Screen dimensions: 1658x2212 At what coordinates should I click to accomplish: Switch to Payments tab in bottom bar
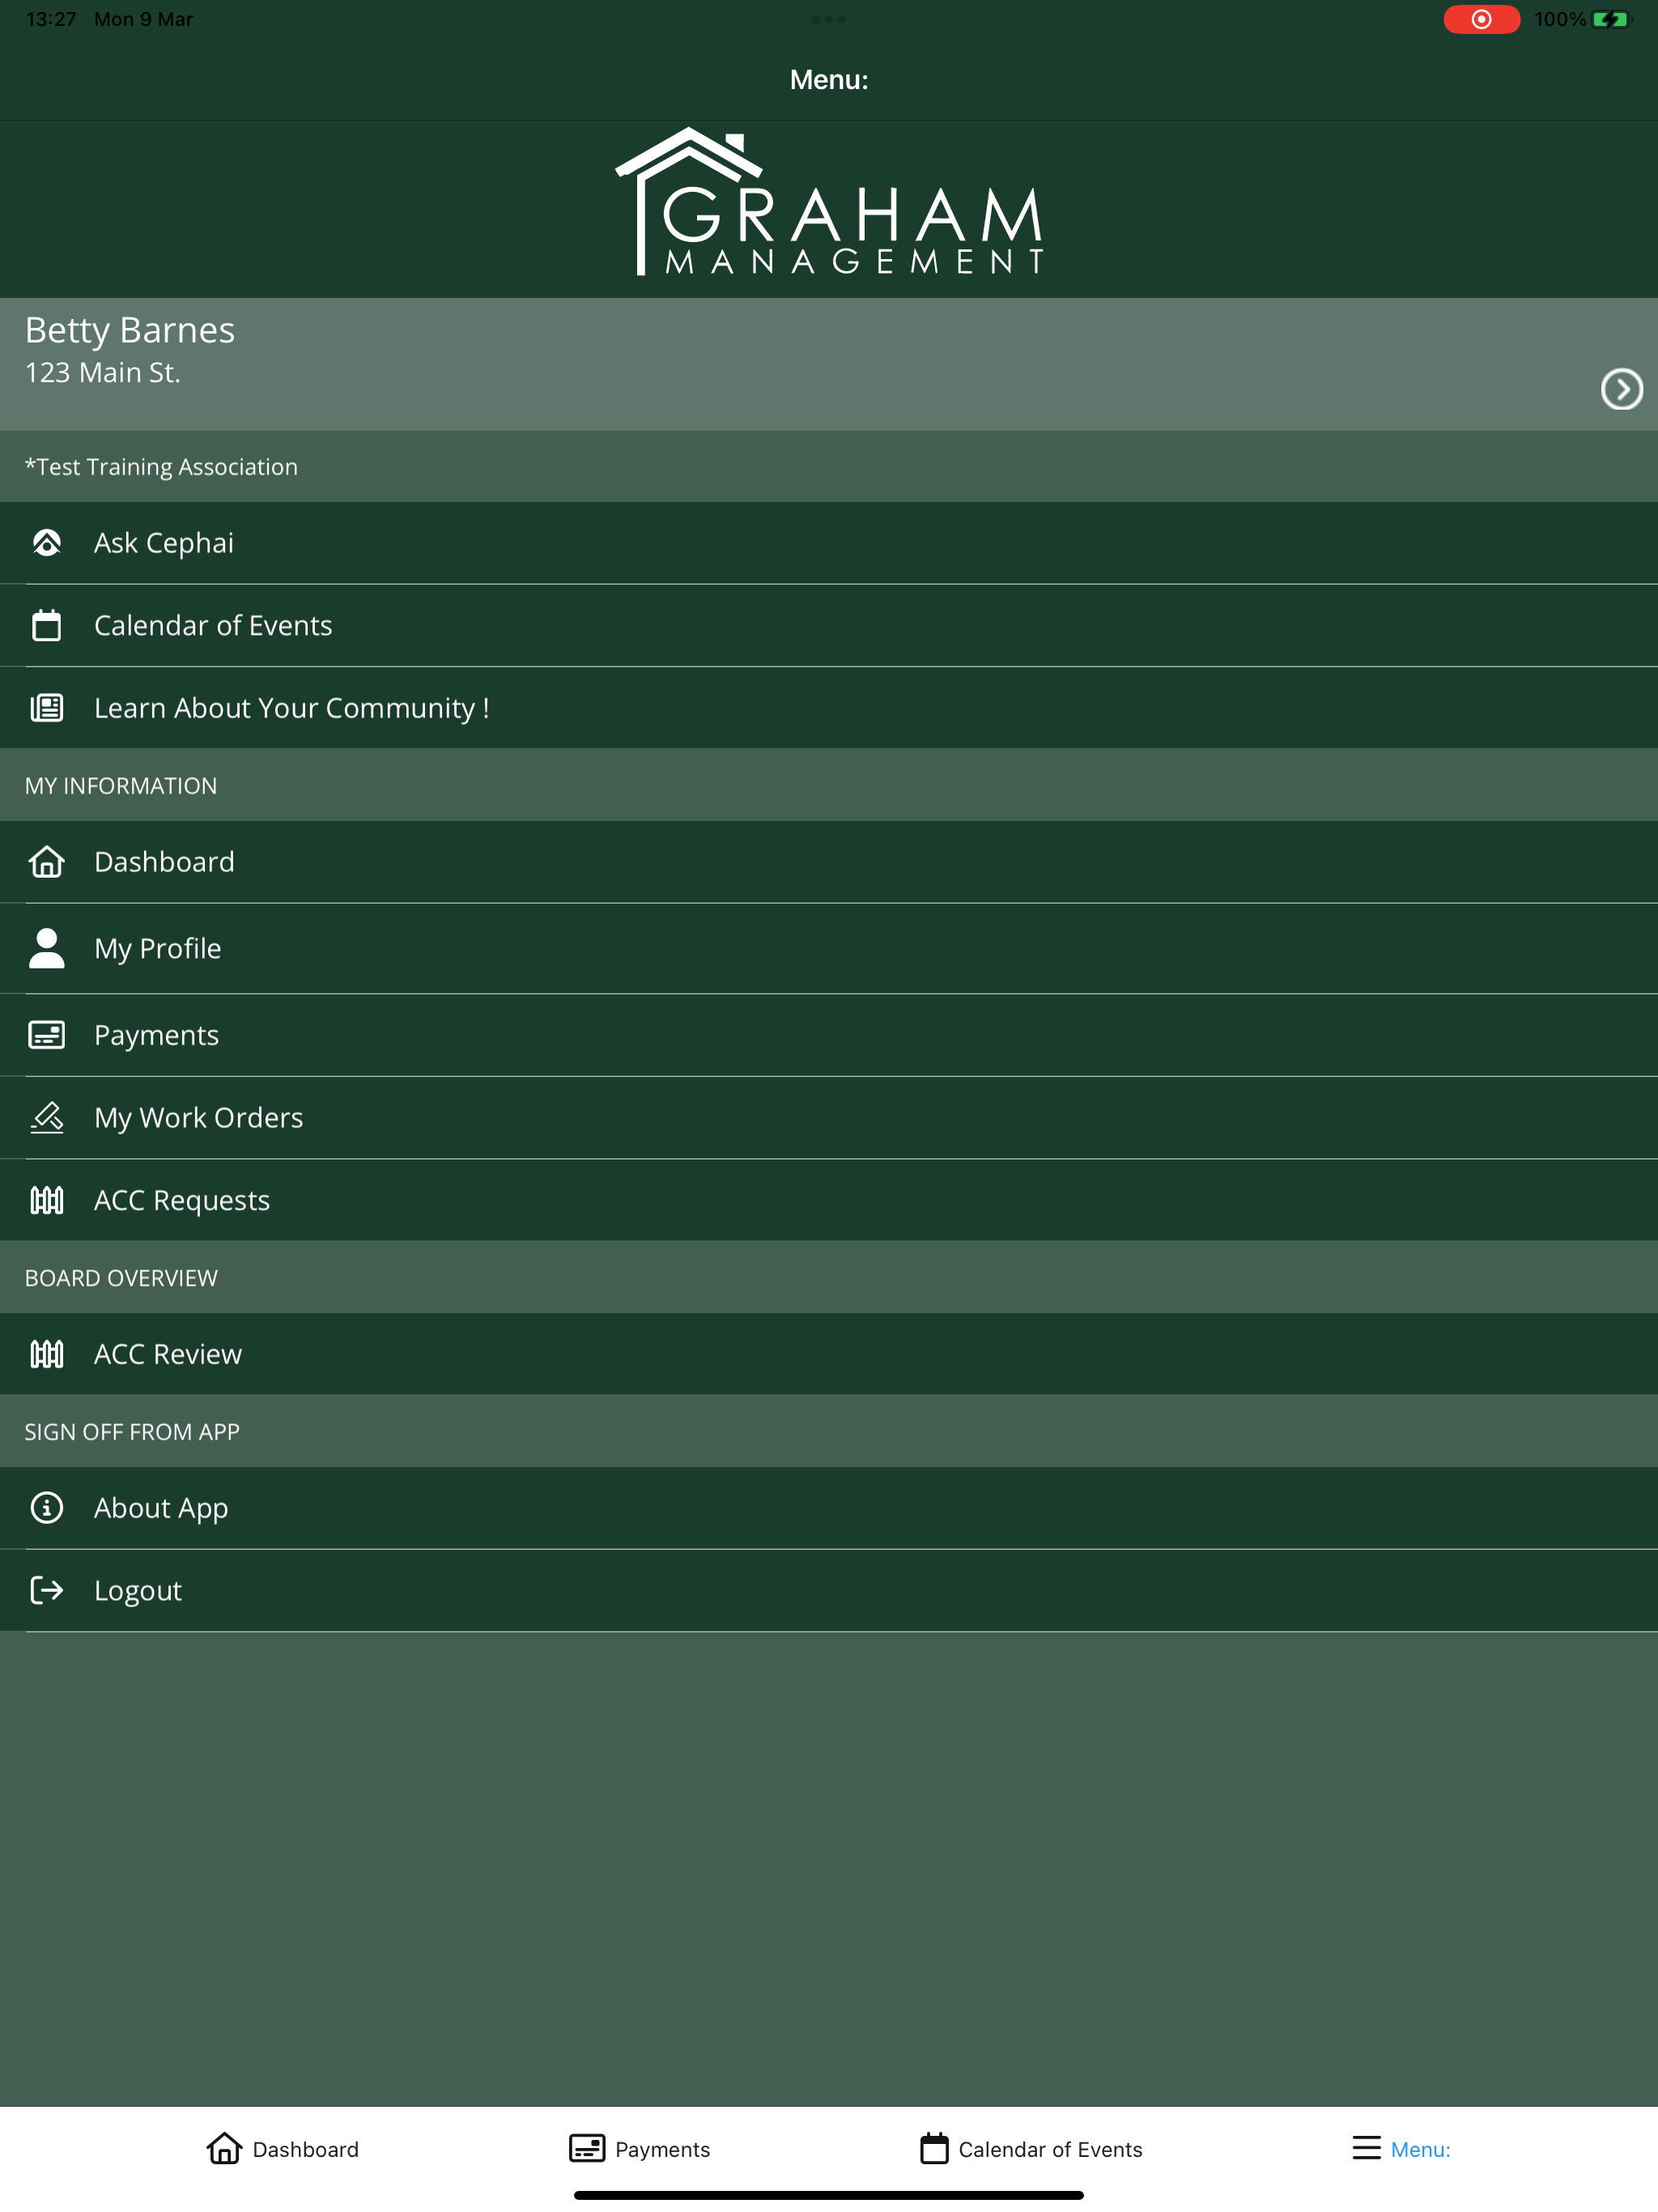[640, 2148]
